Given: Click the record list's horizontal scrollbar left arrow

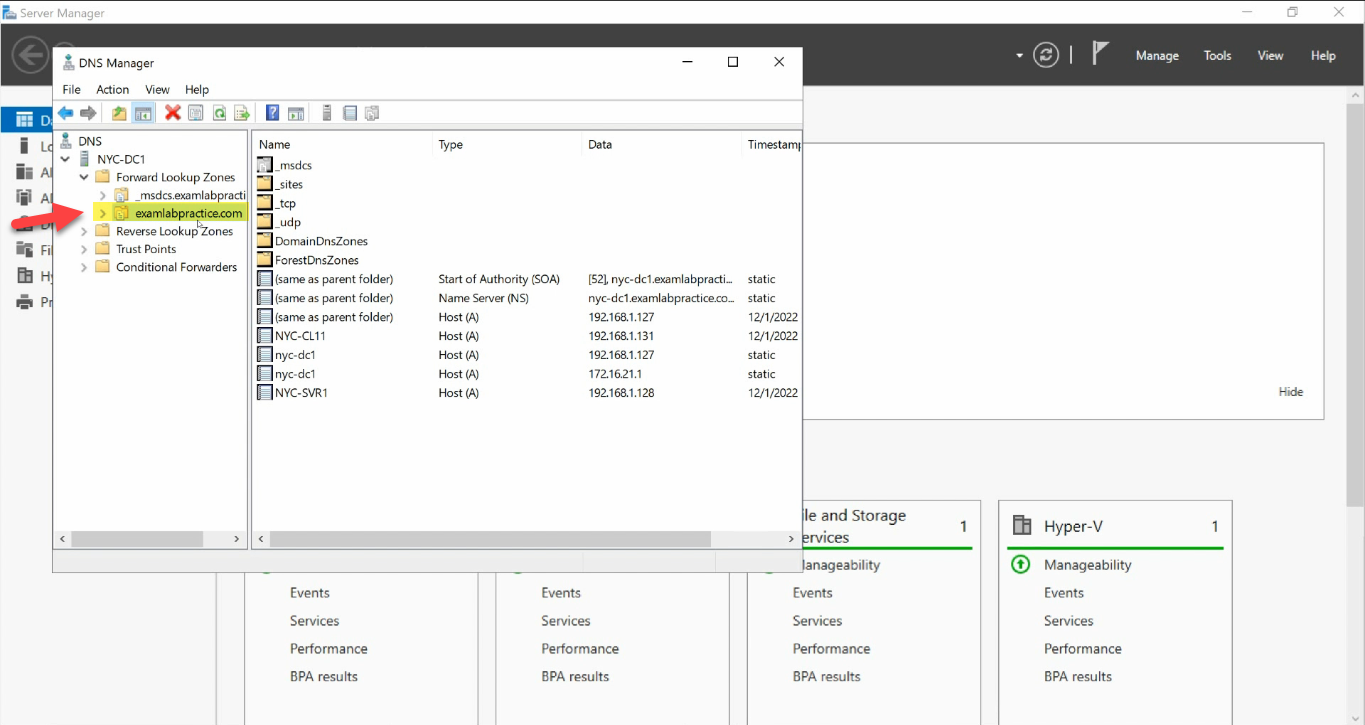Looking at the screenshot, I should tap(261, 539).
